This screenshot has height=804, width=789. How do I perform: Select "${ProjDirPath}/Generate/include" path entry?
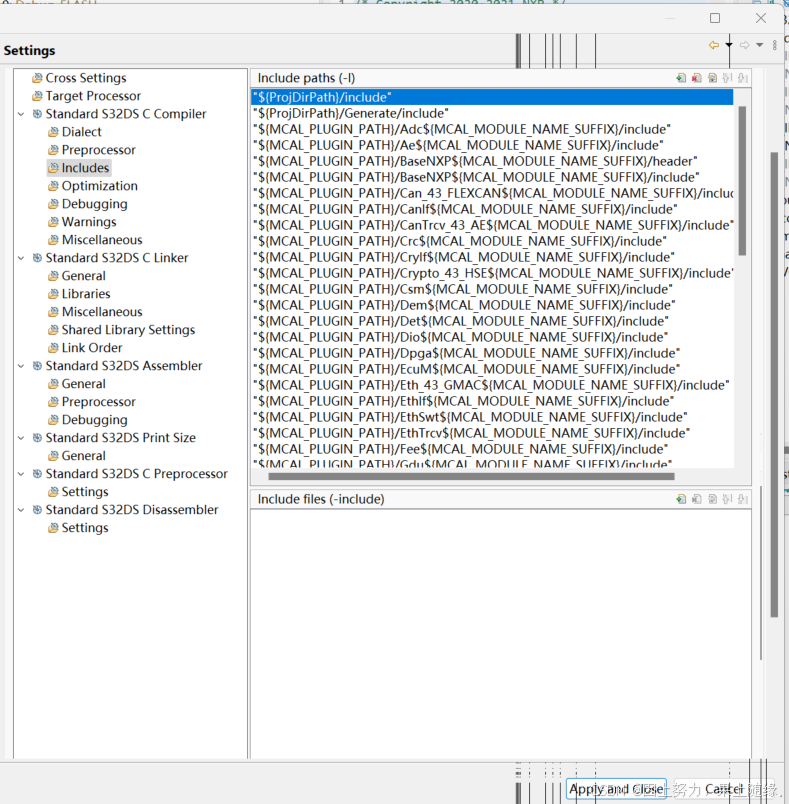[492, 113]
